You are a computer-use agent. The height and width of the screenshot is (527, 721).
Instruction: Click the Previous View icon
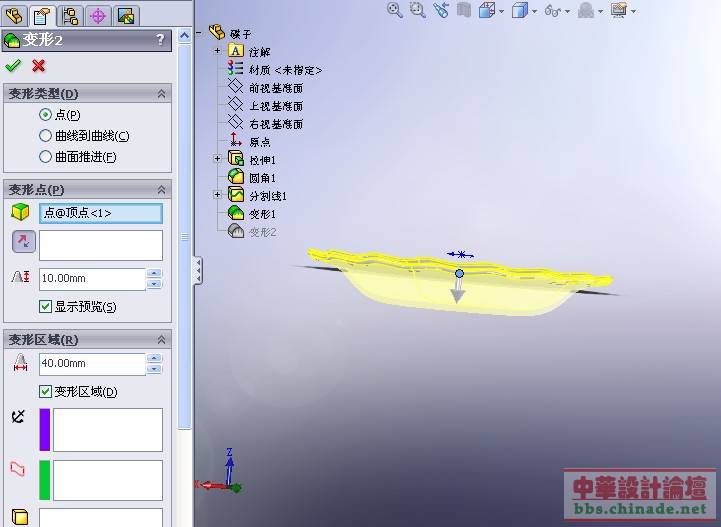pos(441,10)
